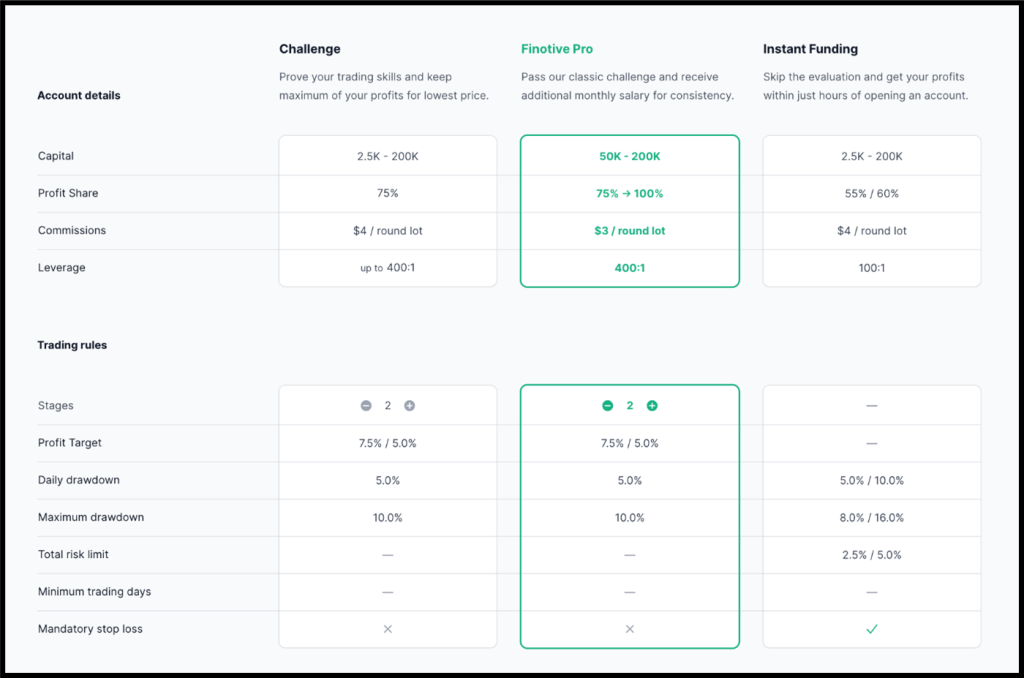Click the 2.5% / 5.0% total risk limit
This screenshot has width=1024, height=678.
[x=872, y=555]
